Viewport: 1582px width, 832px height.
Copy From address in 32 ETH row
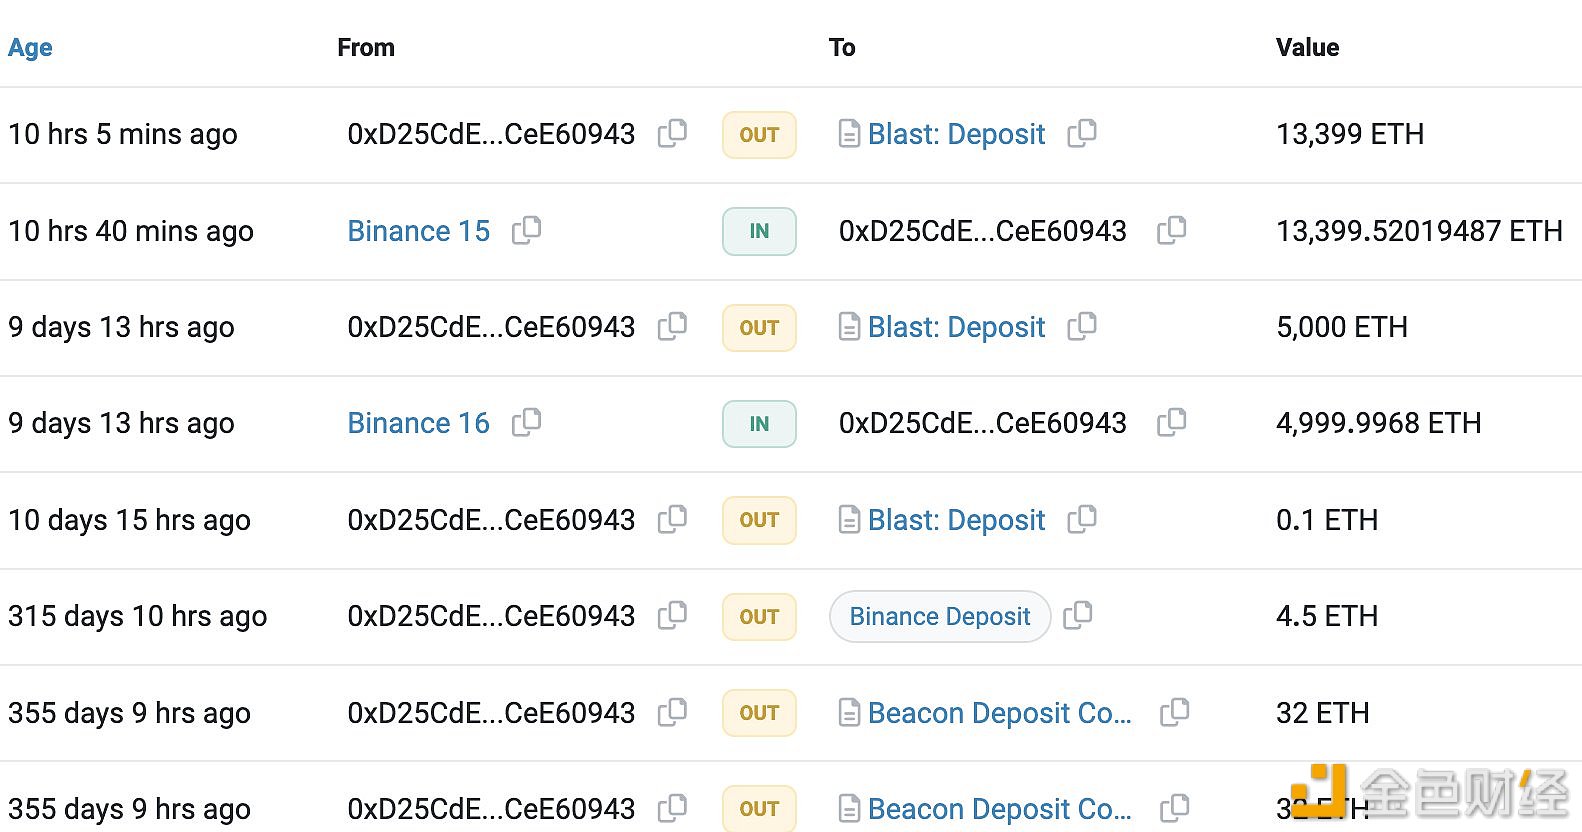click(672, 712)
